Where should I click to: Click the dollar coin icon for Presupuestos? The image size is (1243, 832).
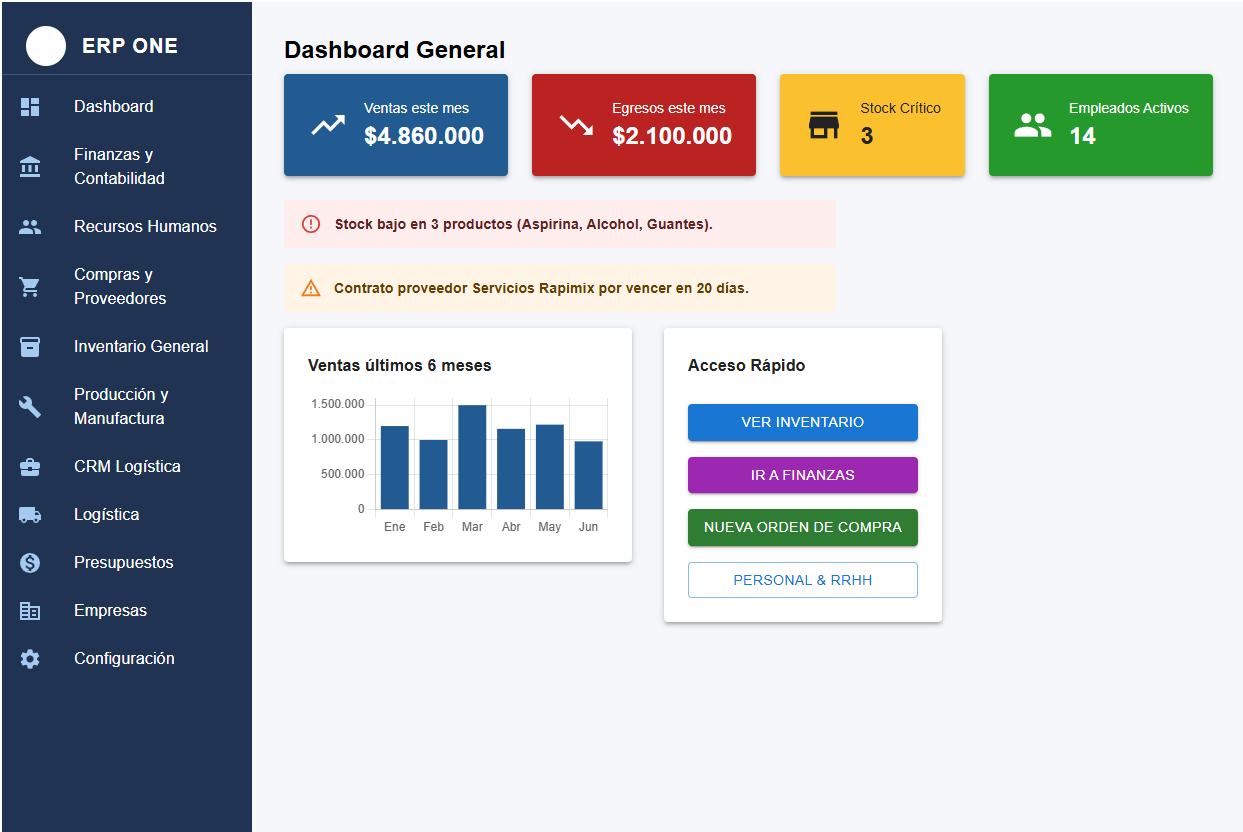coord(30,563)
